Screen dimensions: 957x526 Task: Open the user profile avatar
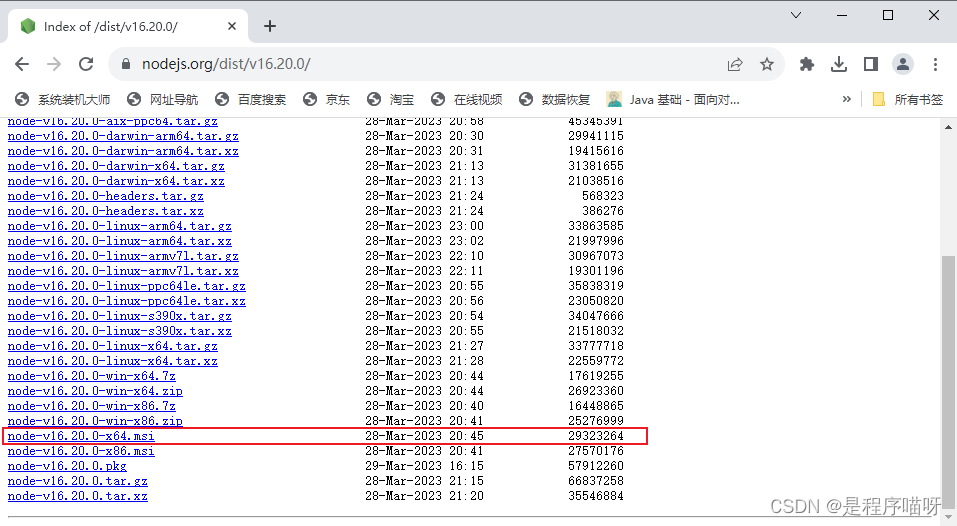(903, 64)
